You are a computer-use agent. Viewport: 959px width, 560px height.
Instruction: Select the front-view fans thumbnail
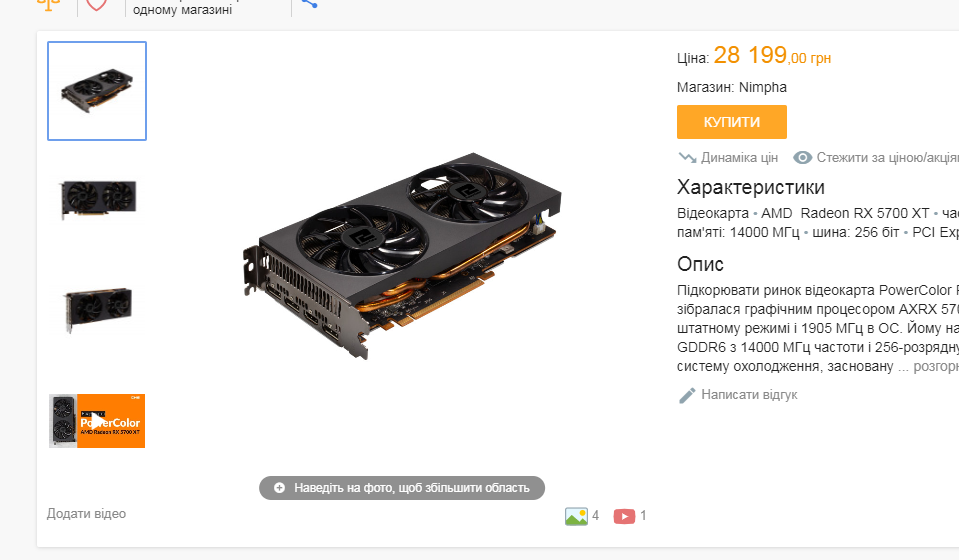(98, 199)
